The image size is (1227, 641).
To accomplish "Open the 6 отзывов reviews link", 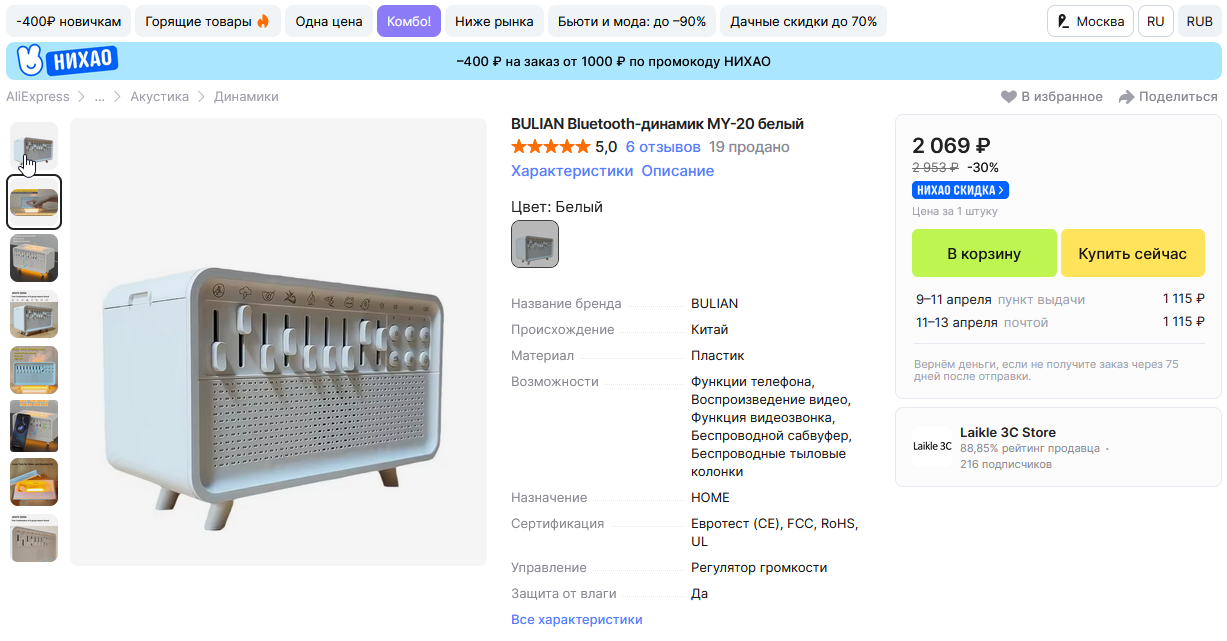I will (661, 147).
